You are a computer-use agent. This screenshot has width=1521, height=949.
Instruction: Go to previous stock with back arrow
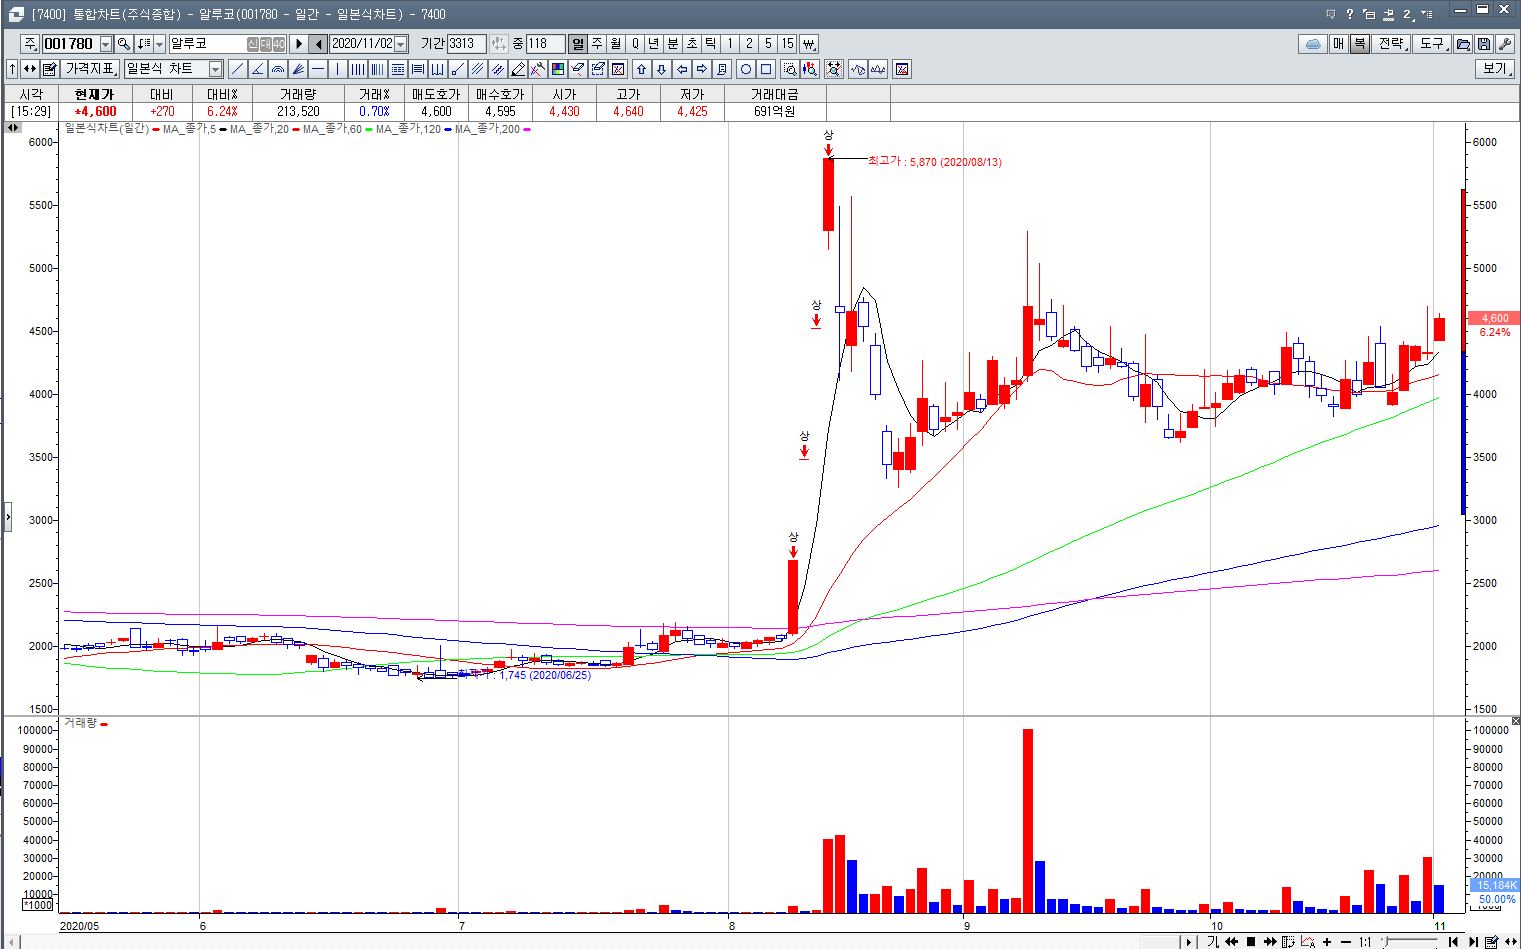point(318,44)
